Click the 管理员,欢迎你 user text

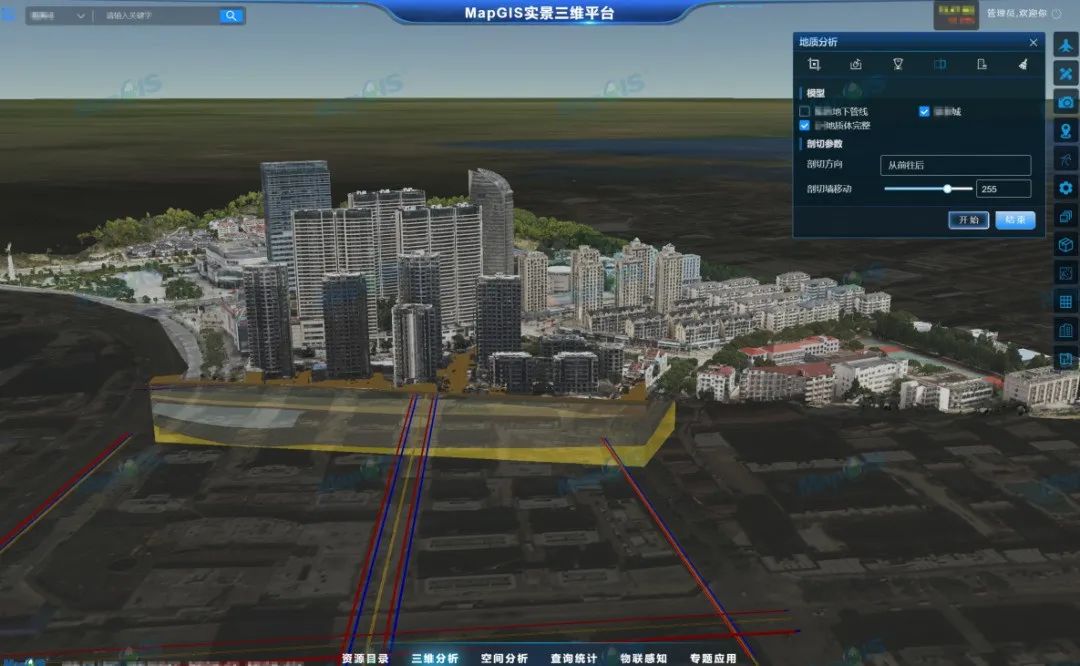point(1017,13)
